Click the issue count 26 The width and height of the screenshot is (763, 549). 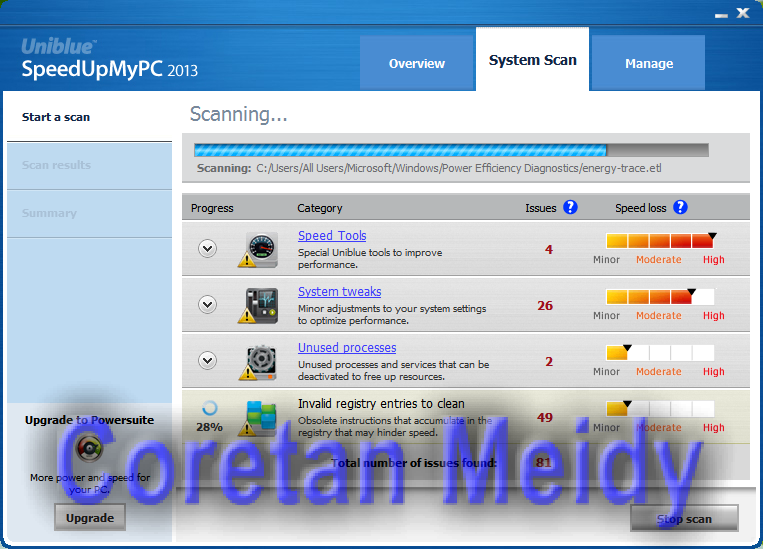coord(545,306)
